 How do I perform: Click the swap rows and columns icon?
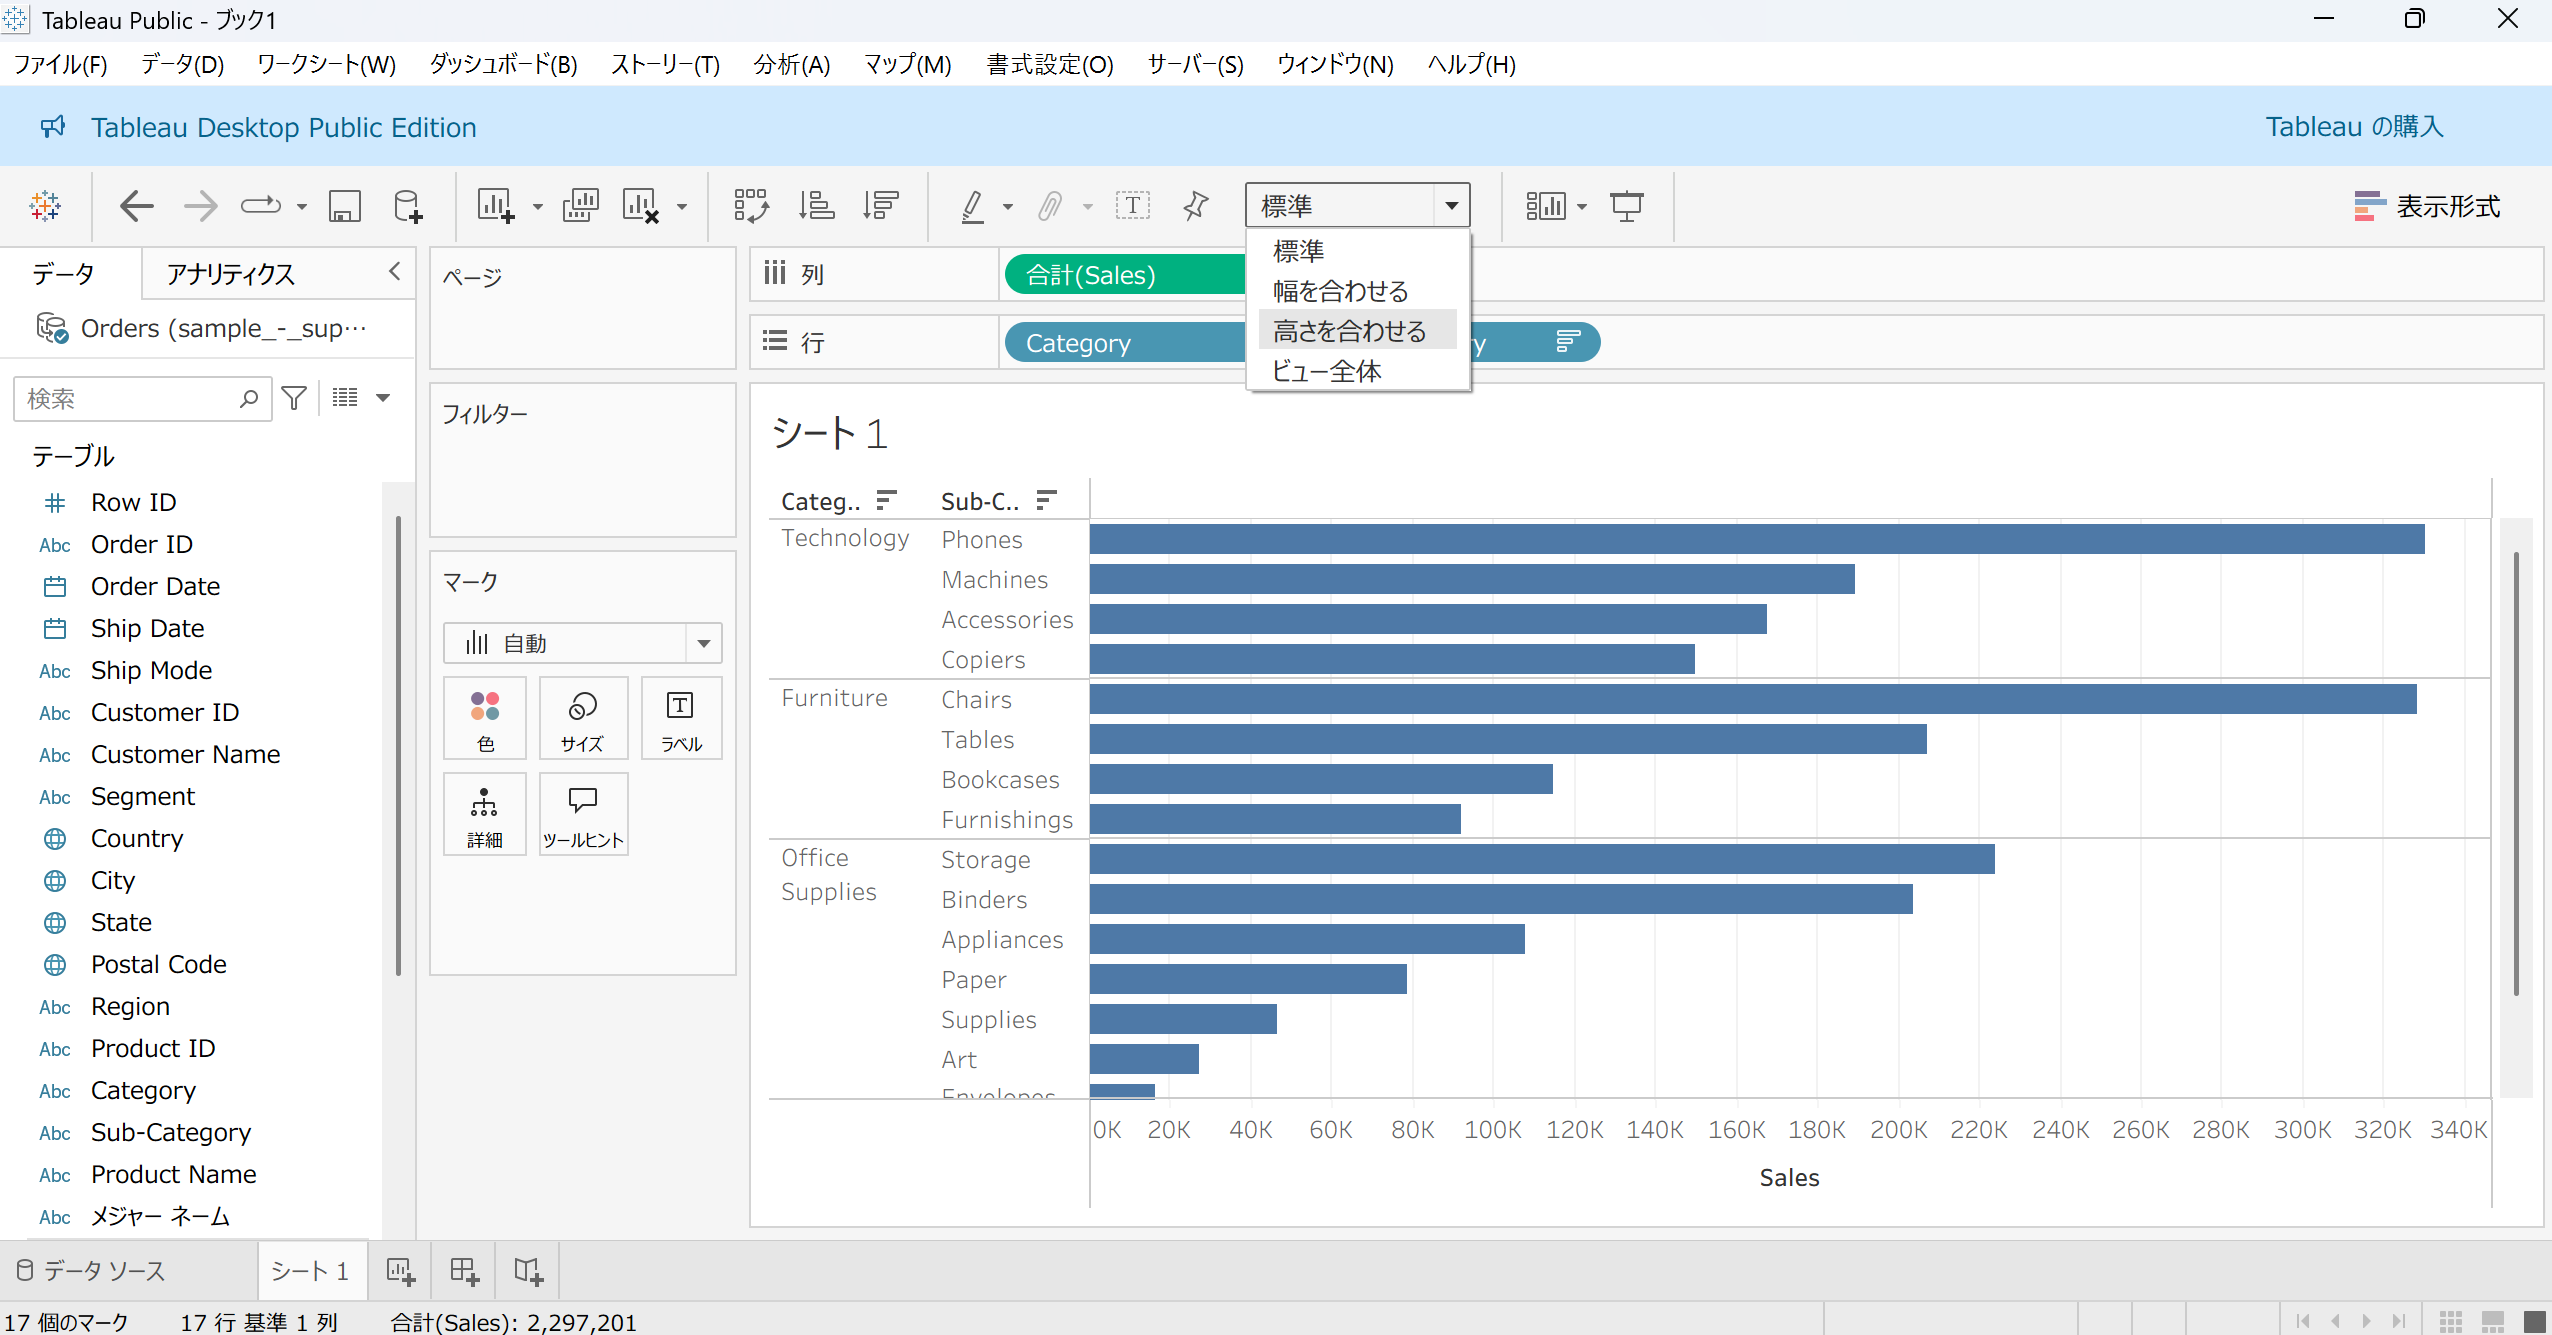pyautogui.click(x=751, y=206)
